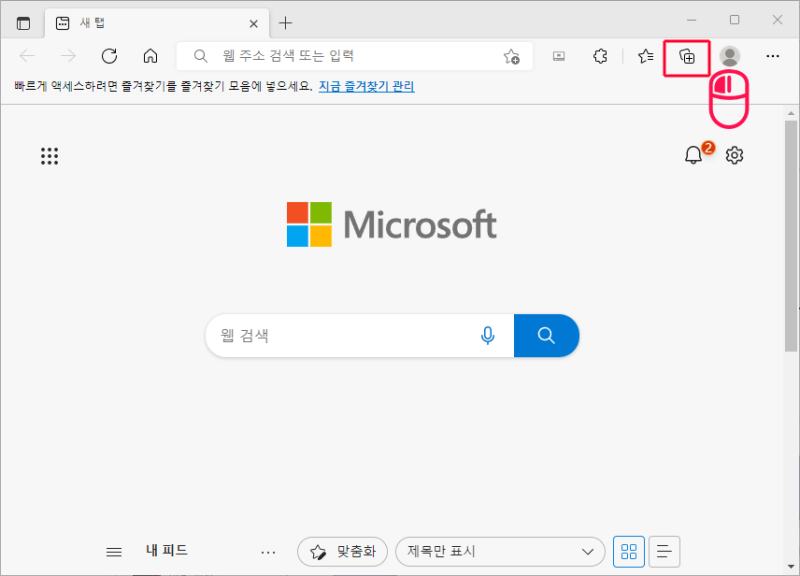Click the 지금 즐겨찾기 관리 link
This screenshot has height=576, width=800.
tap(366, 86)
